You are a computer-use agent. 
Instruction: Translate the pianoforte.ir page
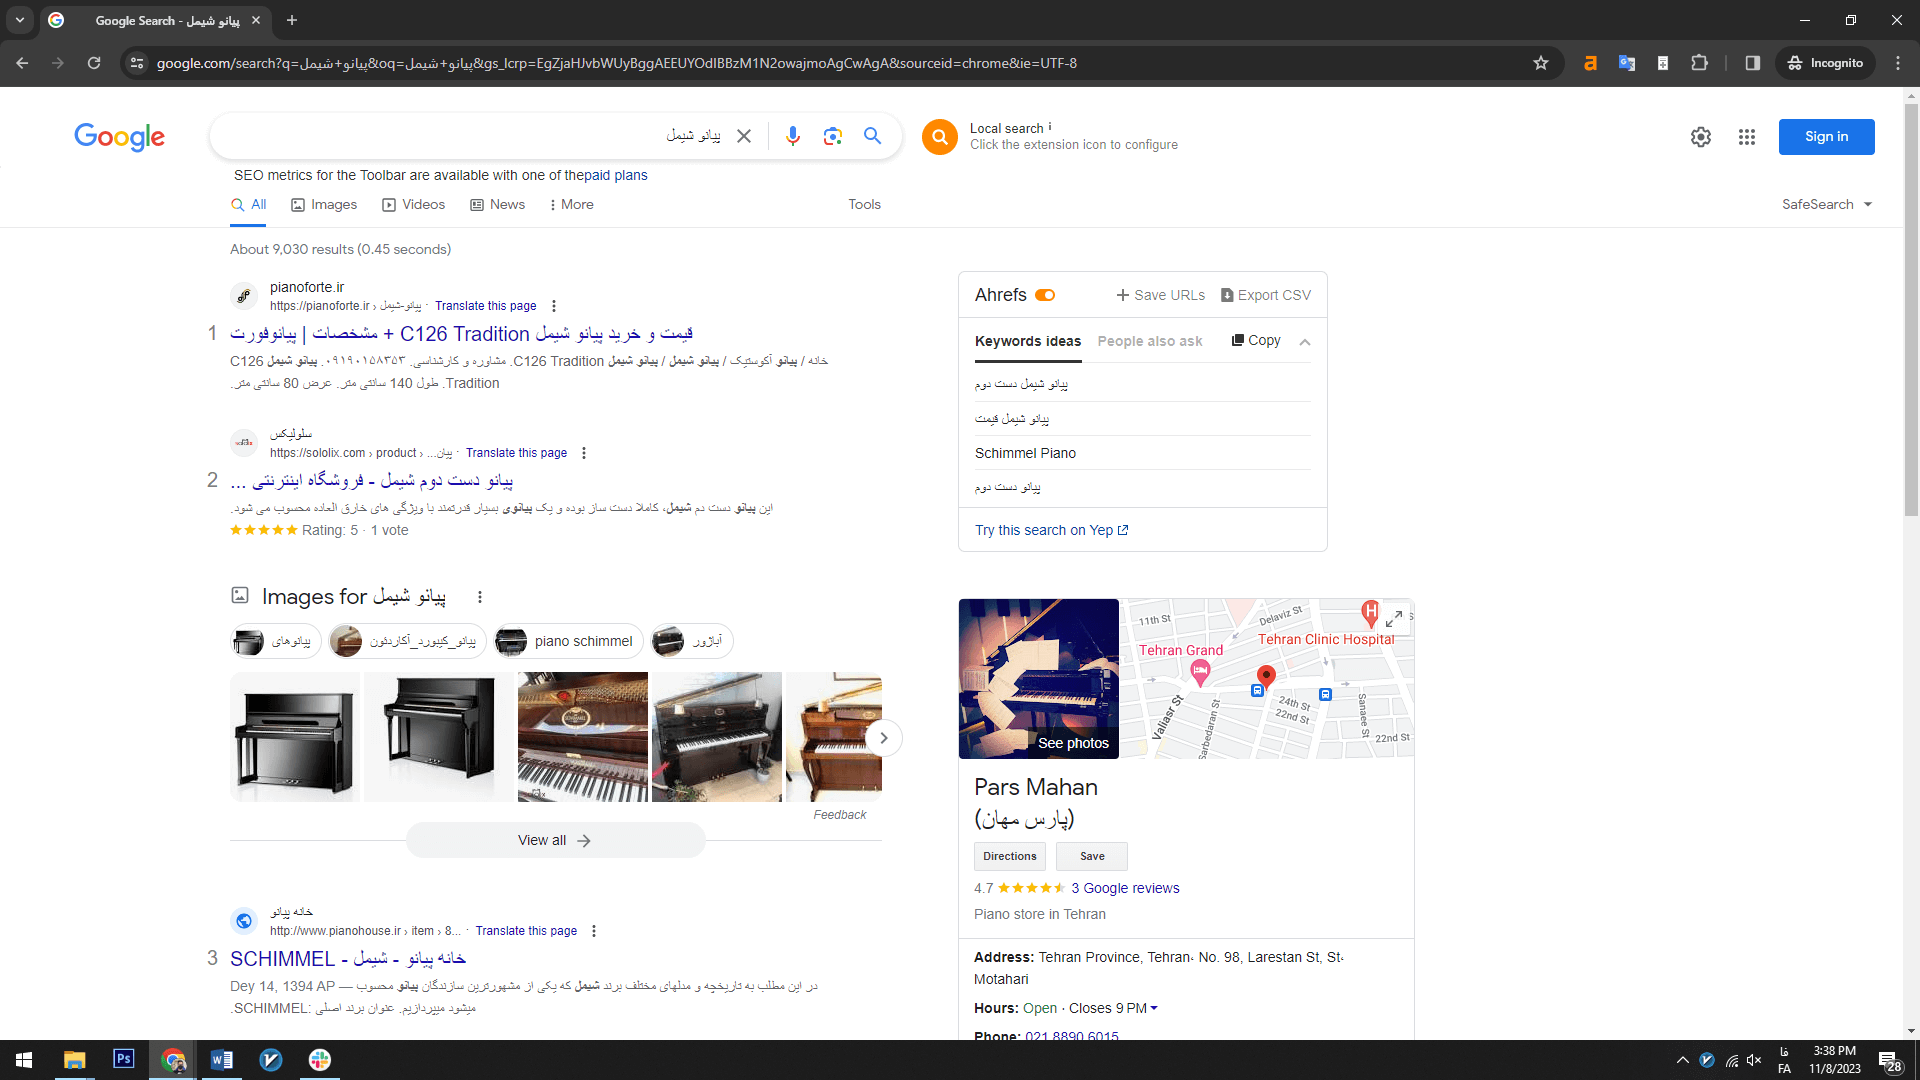[x=486, y=306]
